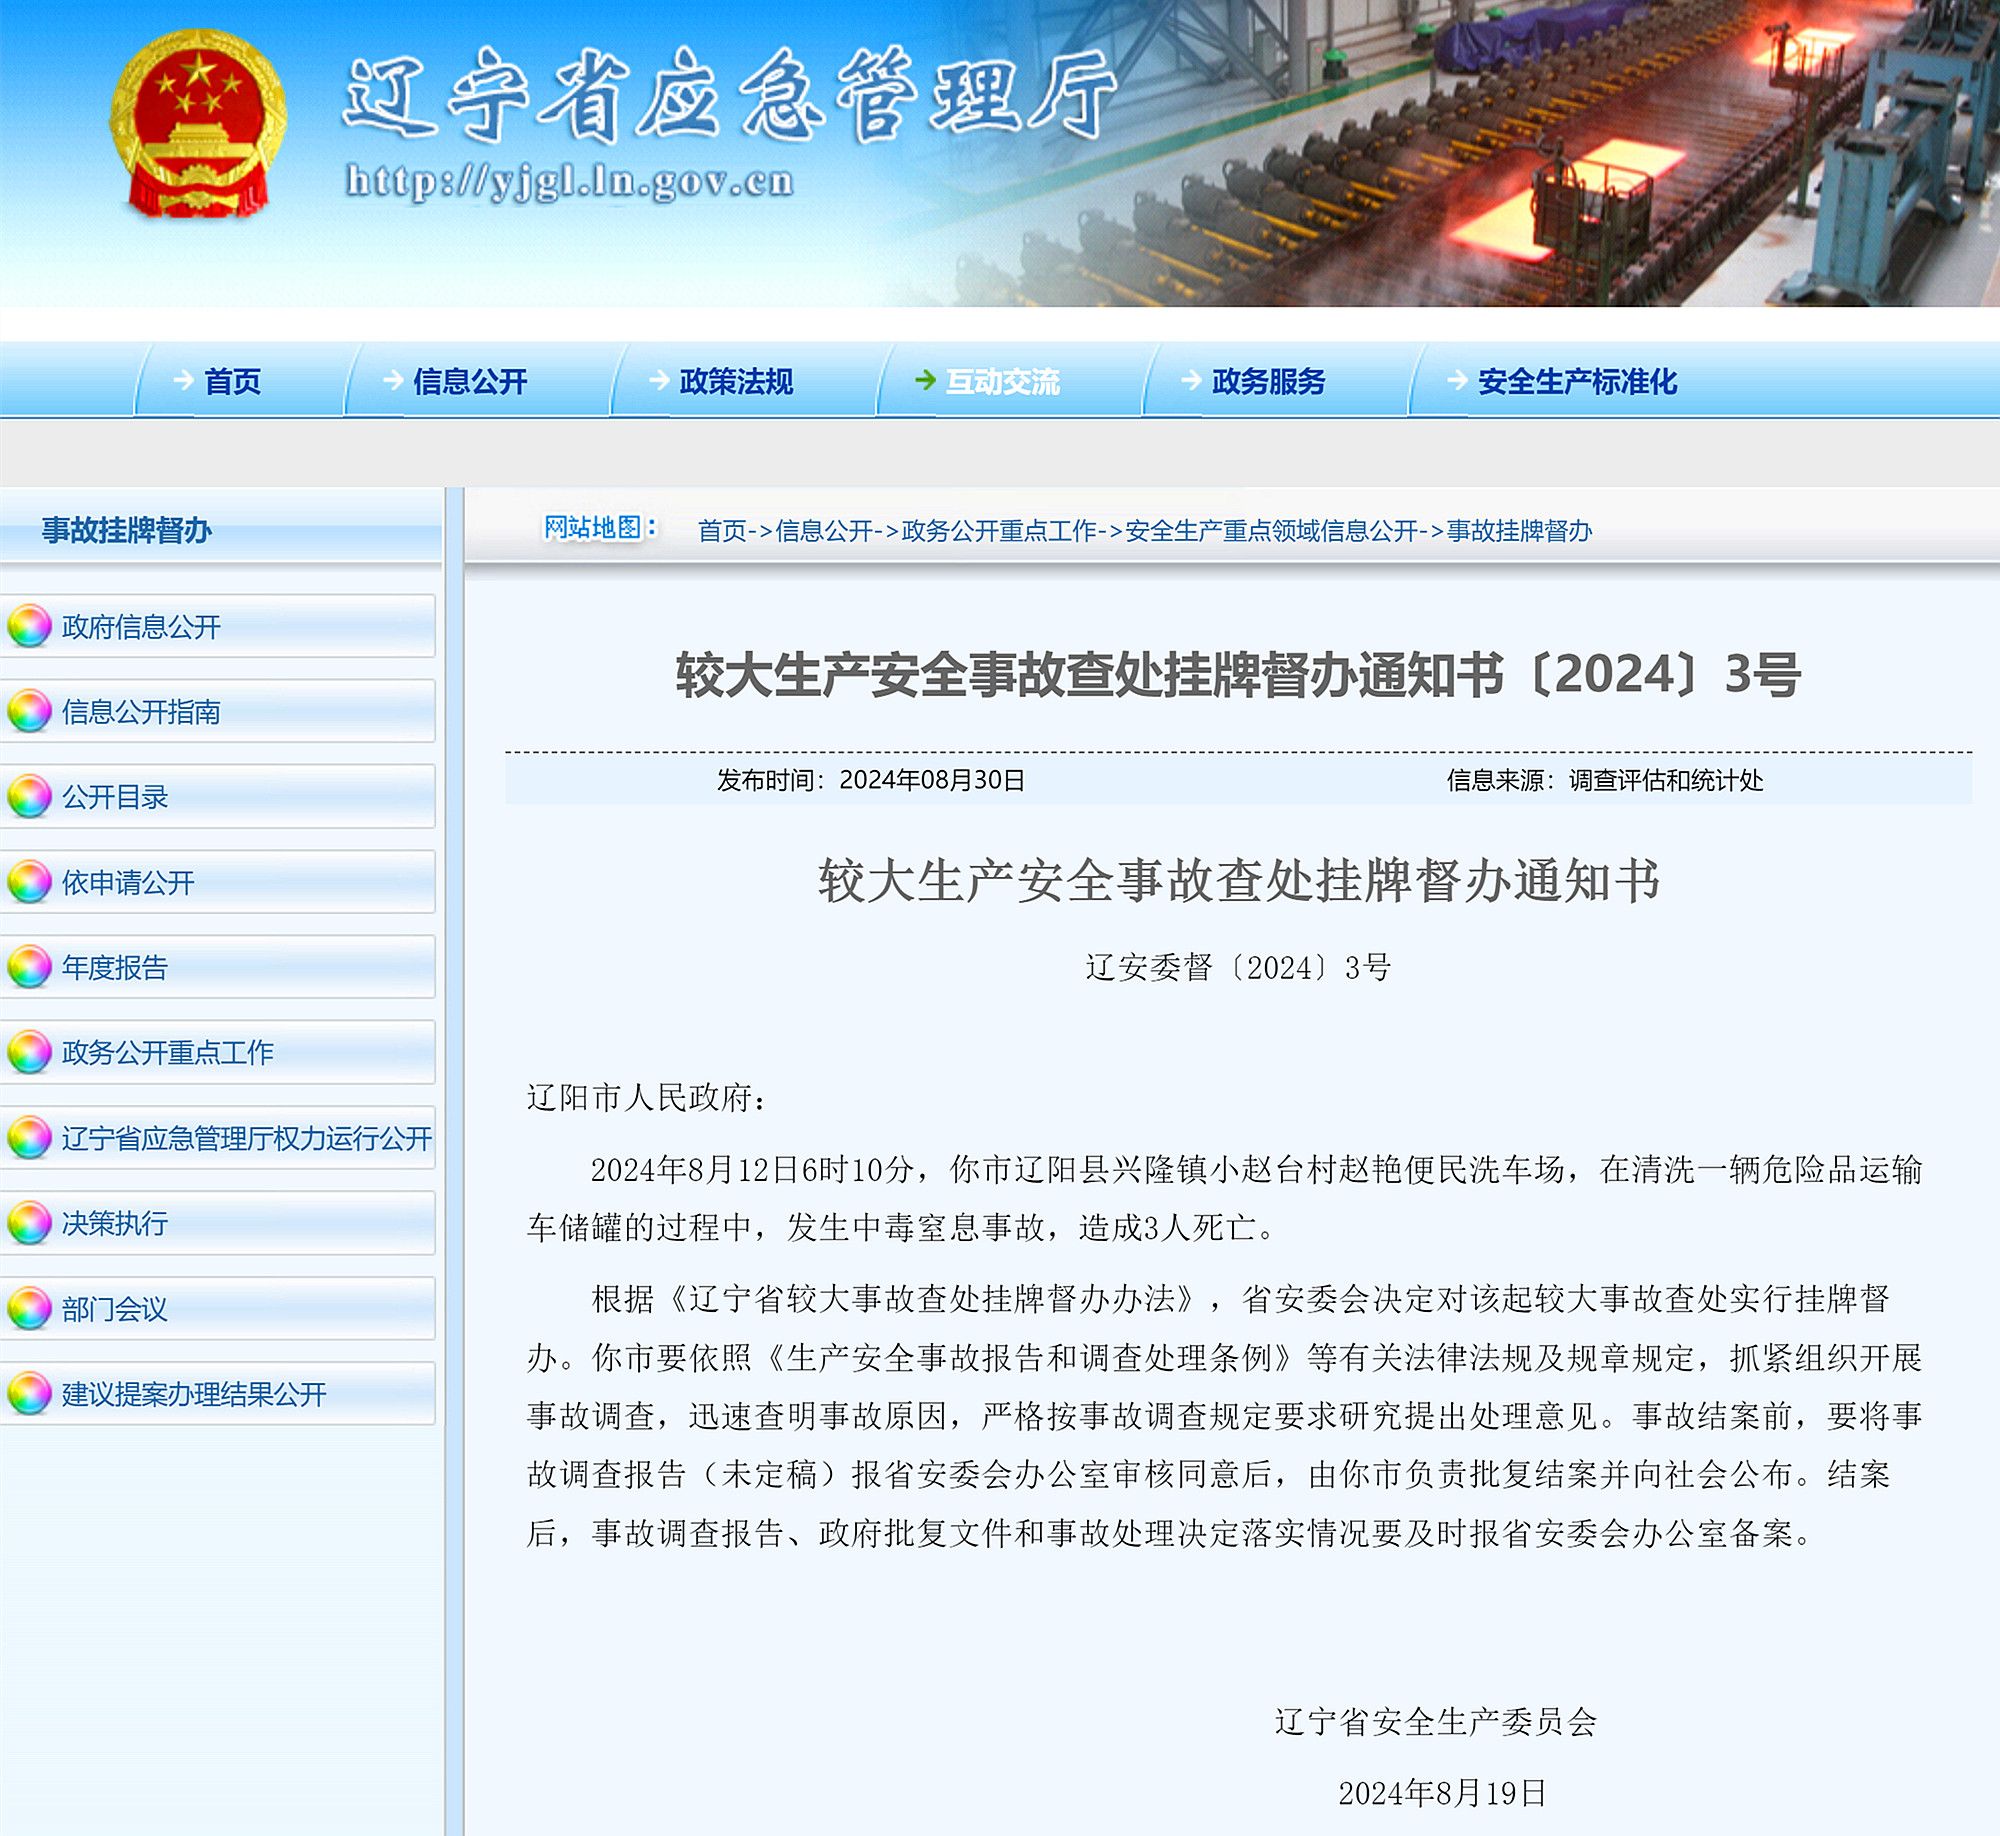2000x1836 pixels.
Task: Click breadcrumb link 事故挂牌督办
Action: 1519,531
